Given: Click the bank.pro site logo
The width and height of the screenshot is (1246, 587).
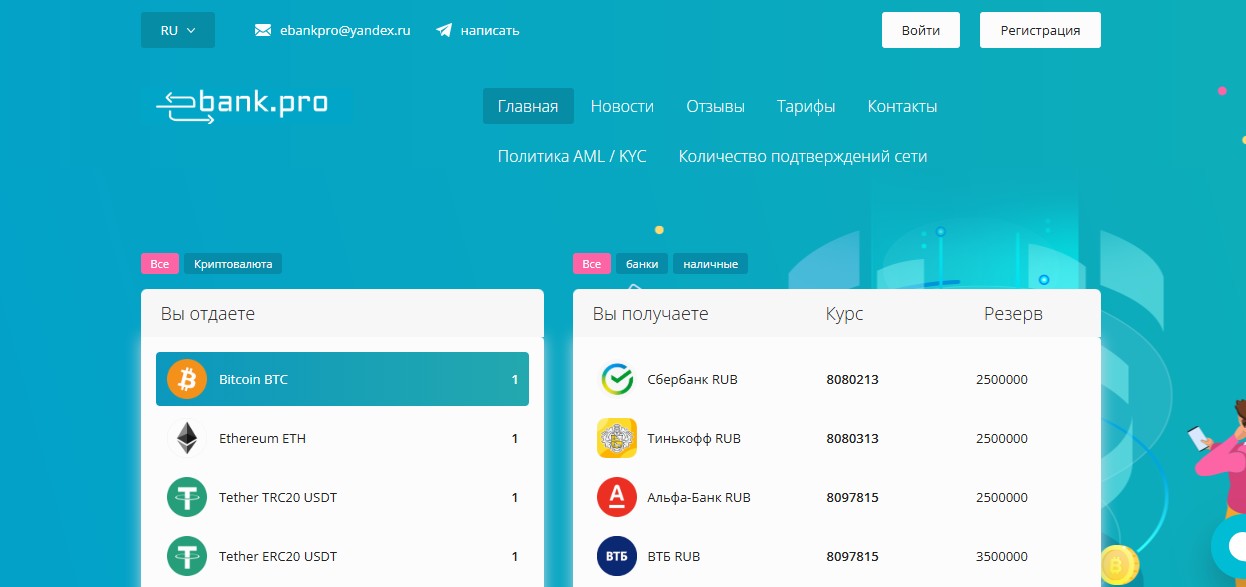Looking at the screenshot, I should point(242,105).
